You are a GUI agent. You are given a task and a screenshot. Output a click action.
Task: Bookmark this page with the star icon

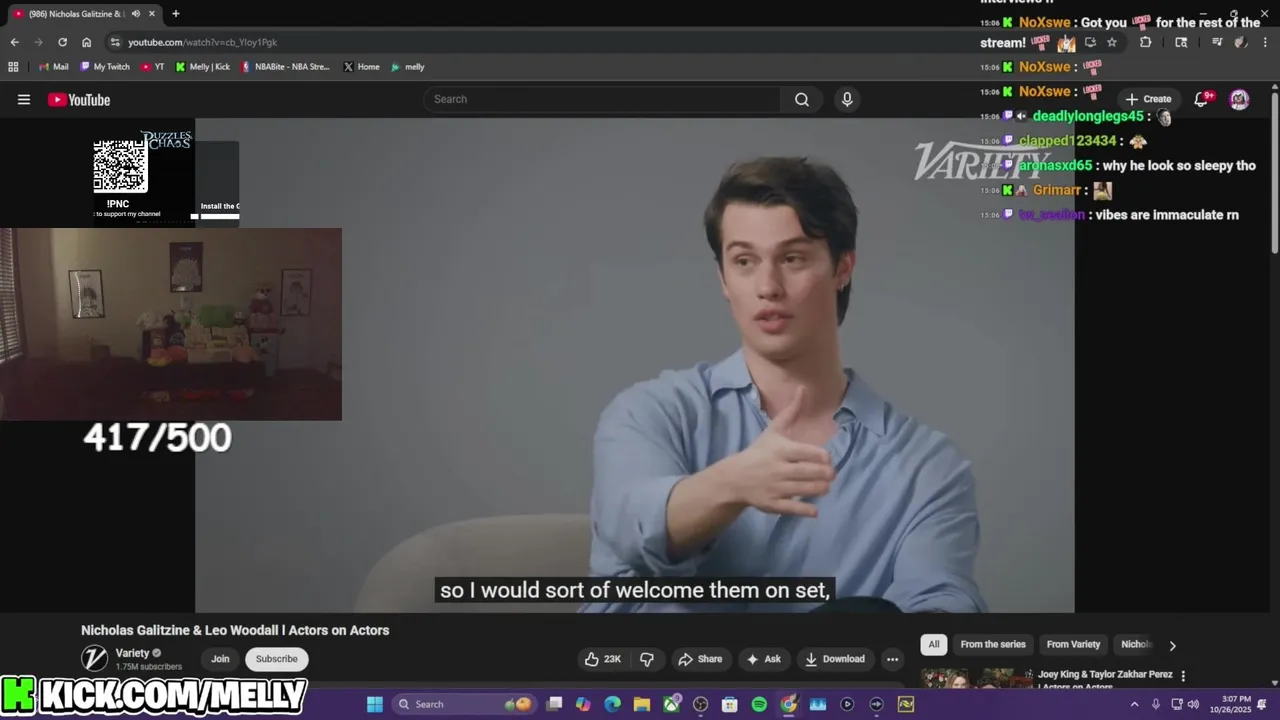[1112, 42]
